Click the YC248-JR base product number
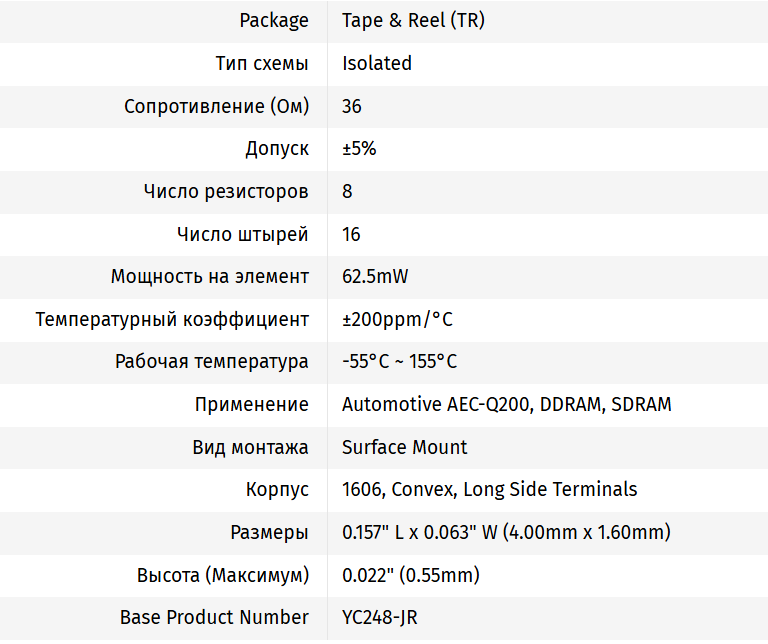Viewport: 768px width, 644px height. click(x=379, y=618)
